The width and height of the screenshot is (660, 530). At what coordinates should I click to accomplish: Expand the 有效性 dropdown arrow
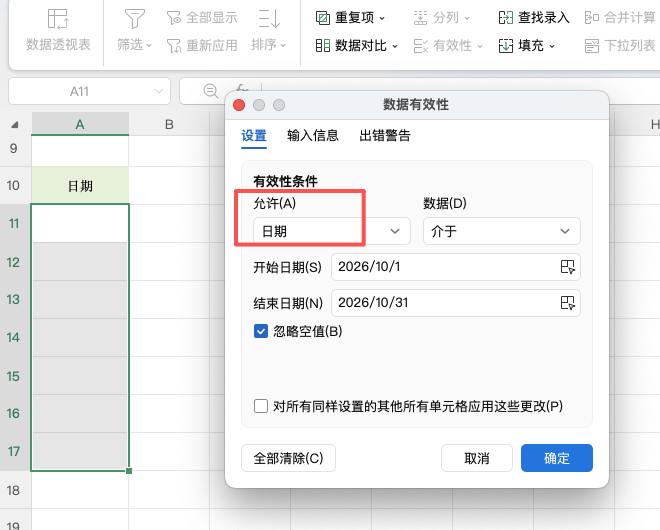point(479,46)
